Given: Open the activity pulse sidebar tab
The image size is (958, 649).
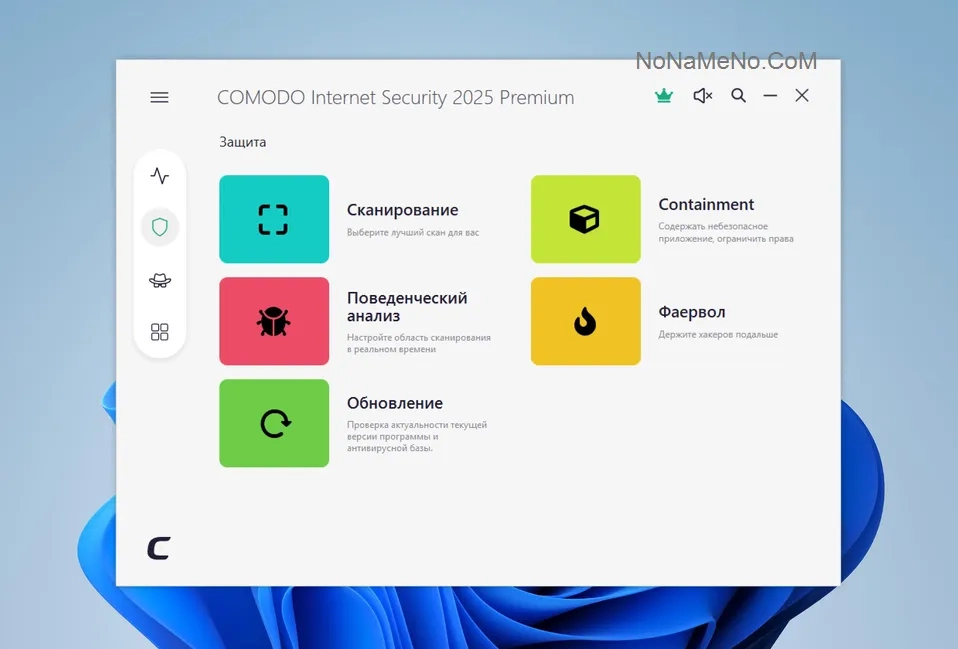Looking at the screenshot, I should tap(159, 176).
